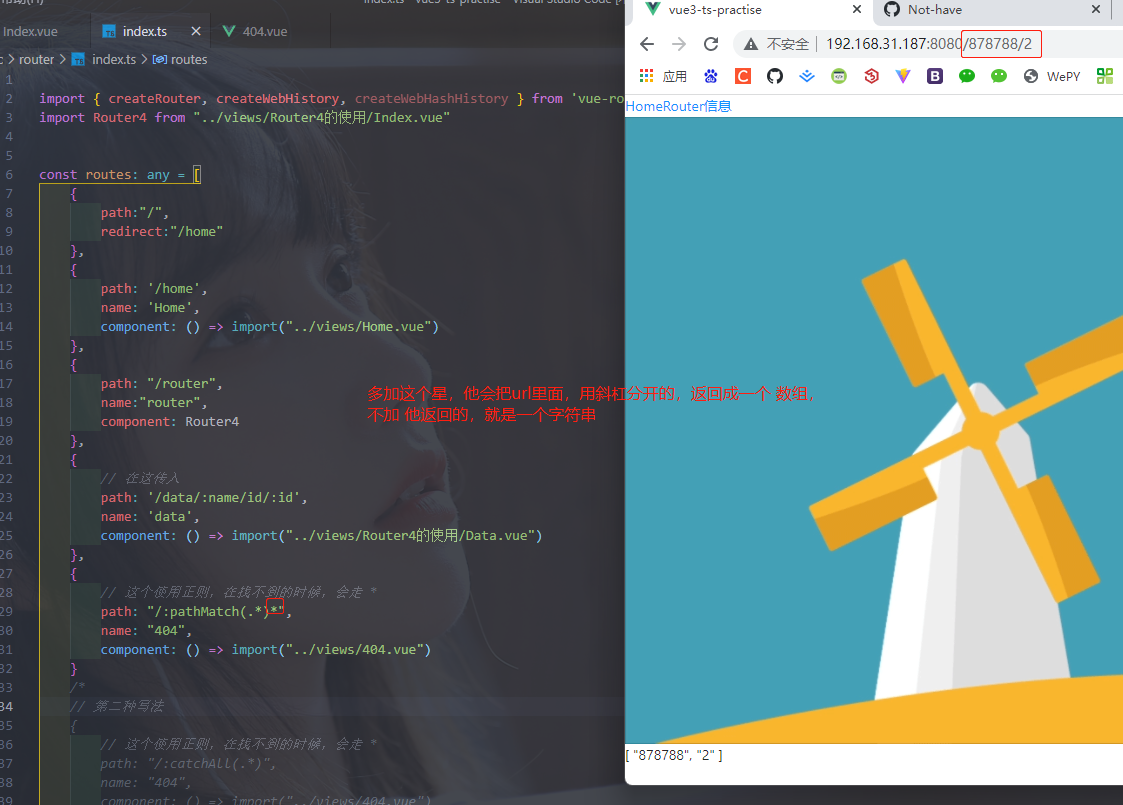Screen dimensions: 1123x805
Task: Open the GitHub bookmark icon
Action: pos(774,76)
